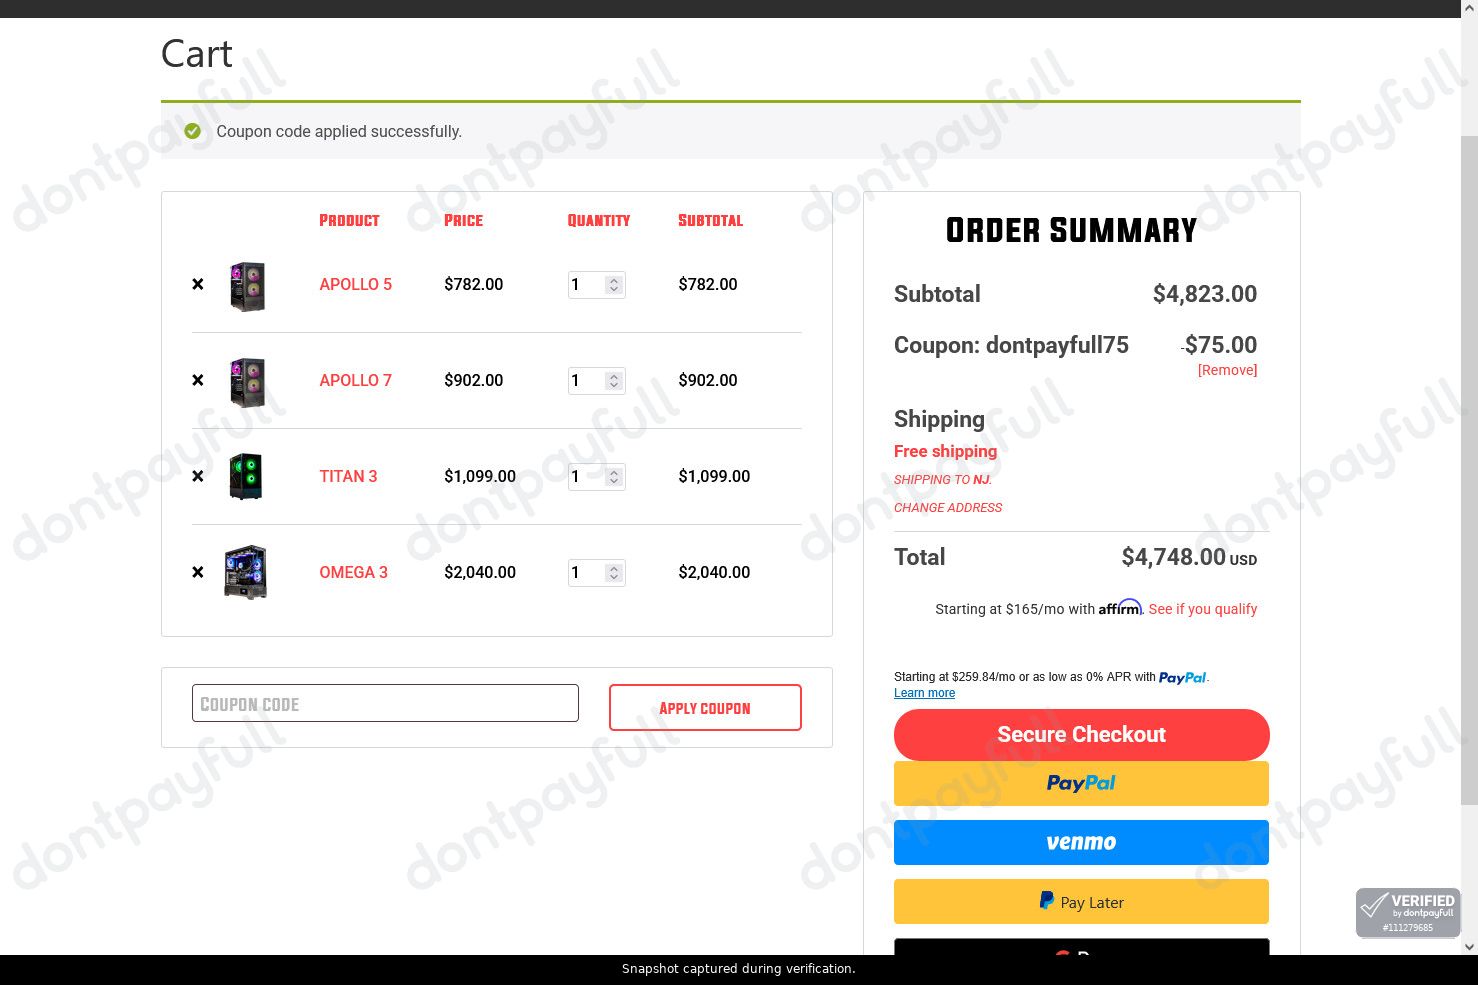Click the Apply Coupon button
Screen dimensions: 1478x985
(x=705, y=707)
